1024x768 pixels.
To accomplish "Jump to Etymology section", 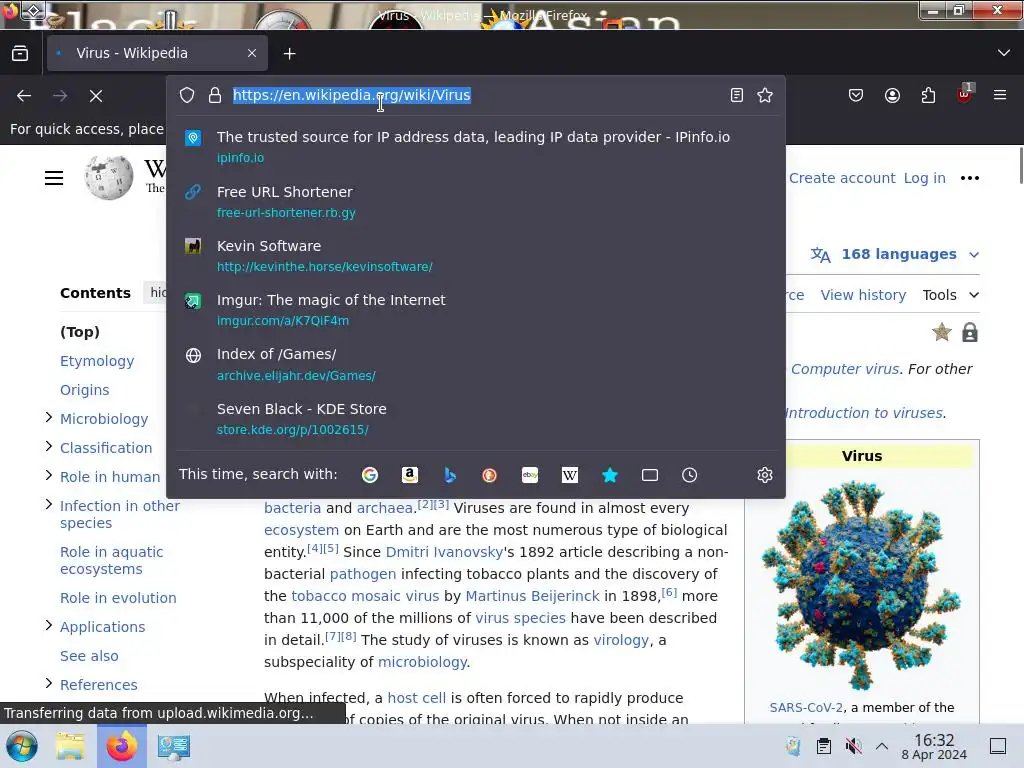I will point(97,361).
